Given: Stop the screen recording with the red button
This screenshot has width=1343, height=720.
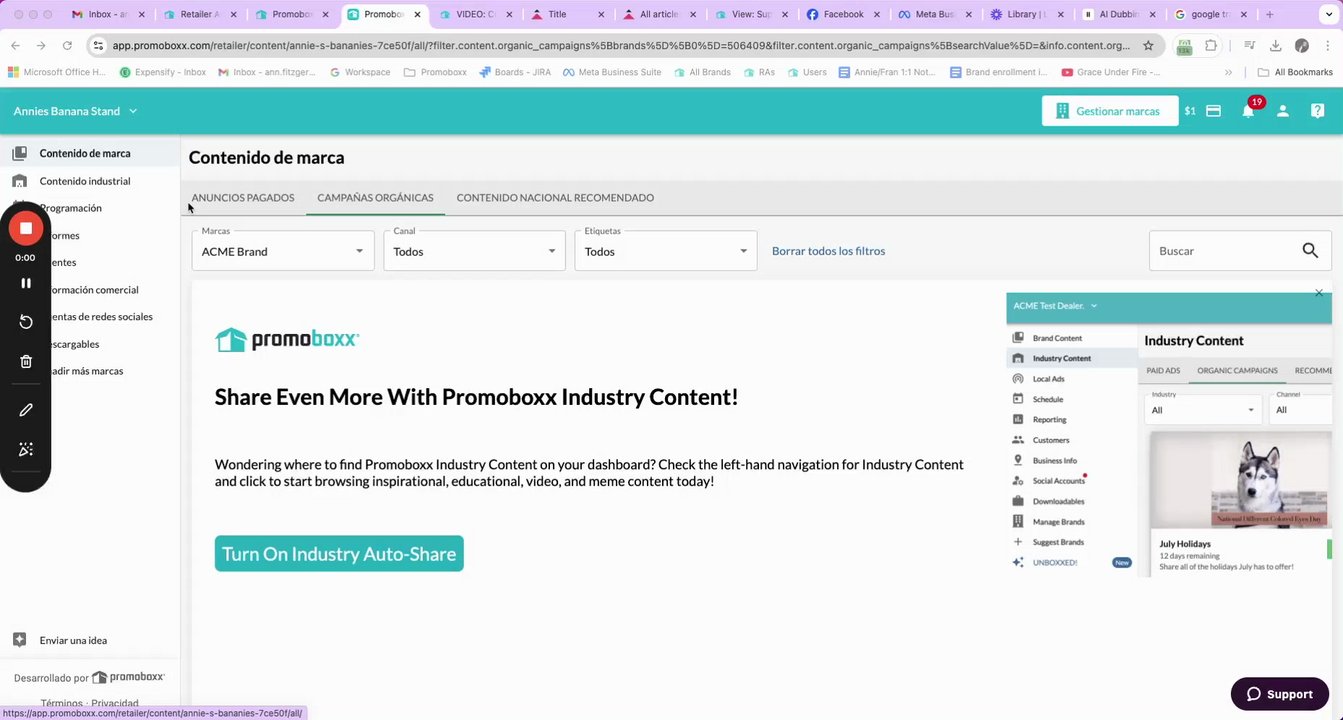Looking at the screenshot, I should click(x=26, y=229).
